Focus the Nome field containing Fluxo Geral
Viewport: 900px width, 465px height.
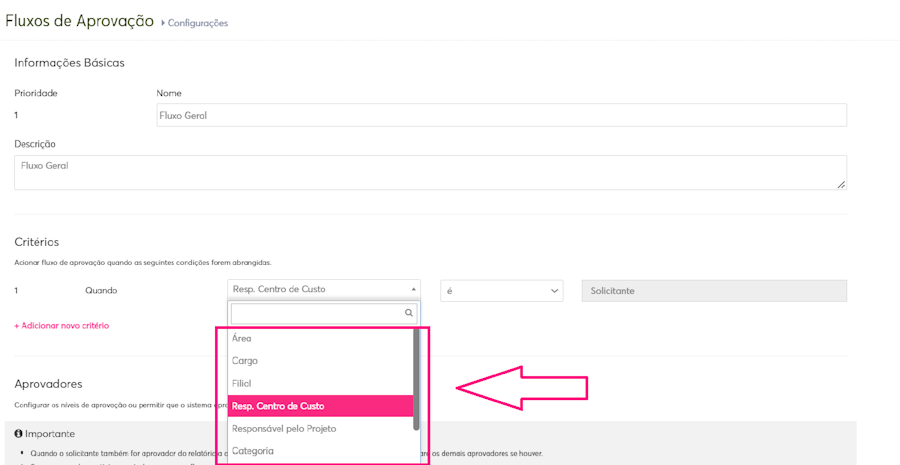coord(500,115)
